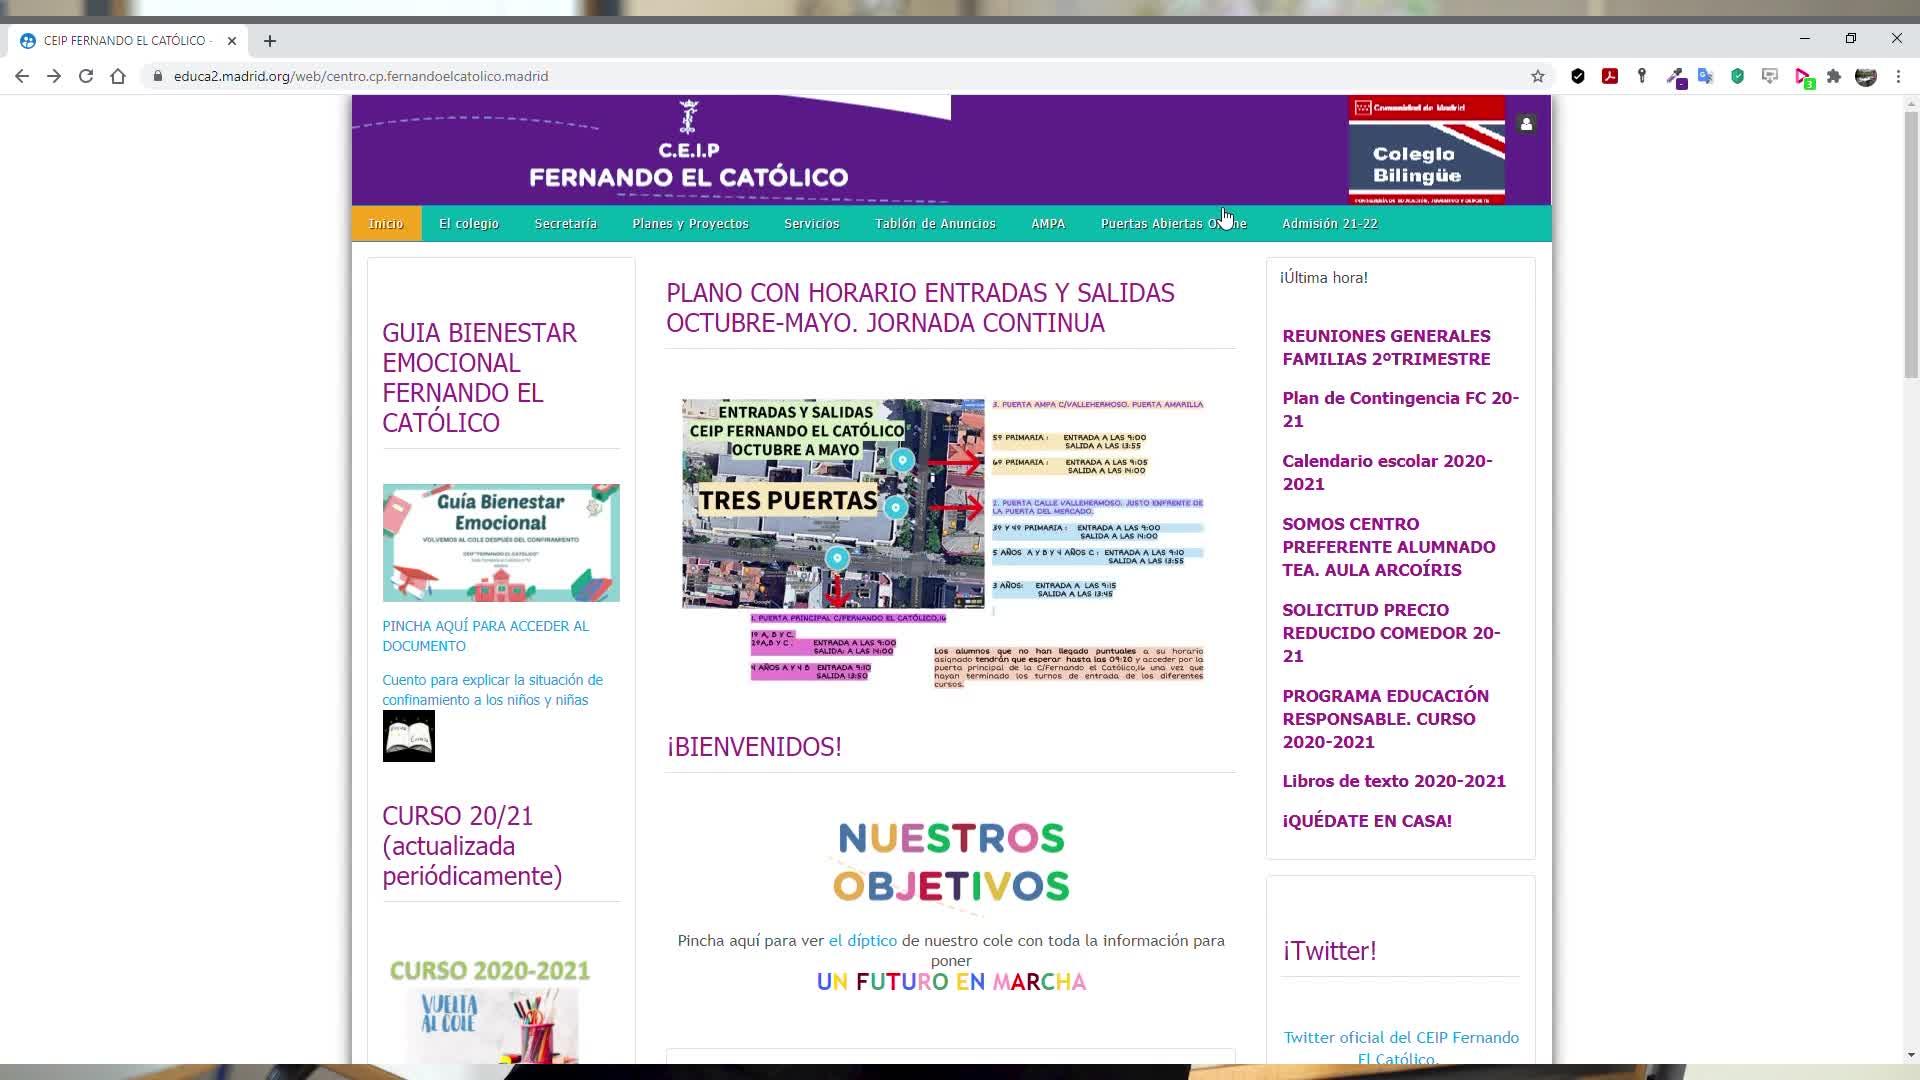The image size is (1920, 1080).
Task: Open the Extensions puzzle menu
Action: pos(1834,76)
